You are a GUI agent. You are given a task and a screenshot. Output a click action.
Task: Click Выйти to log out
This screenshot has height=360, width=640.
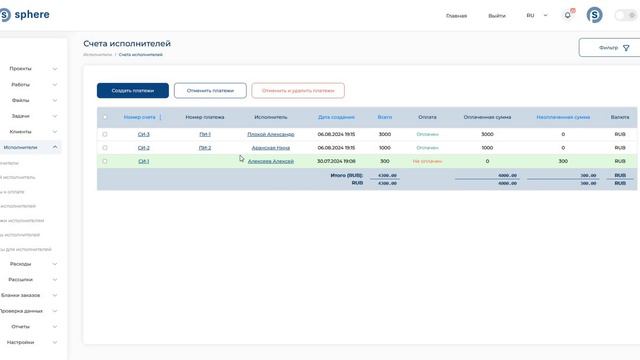(x=497, y=16)
